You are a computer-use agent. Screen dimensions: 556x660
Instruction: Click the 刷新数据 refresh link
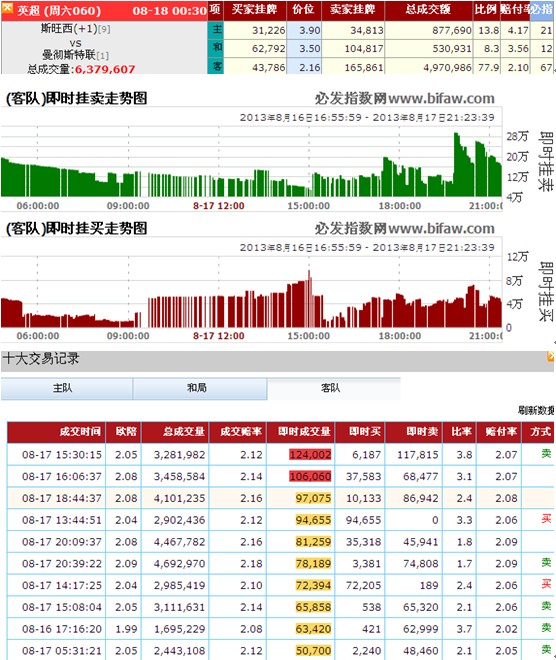pos(536,410)
